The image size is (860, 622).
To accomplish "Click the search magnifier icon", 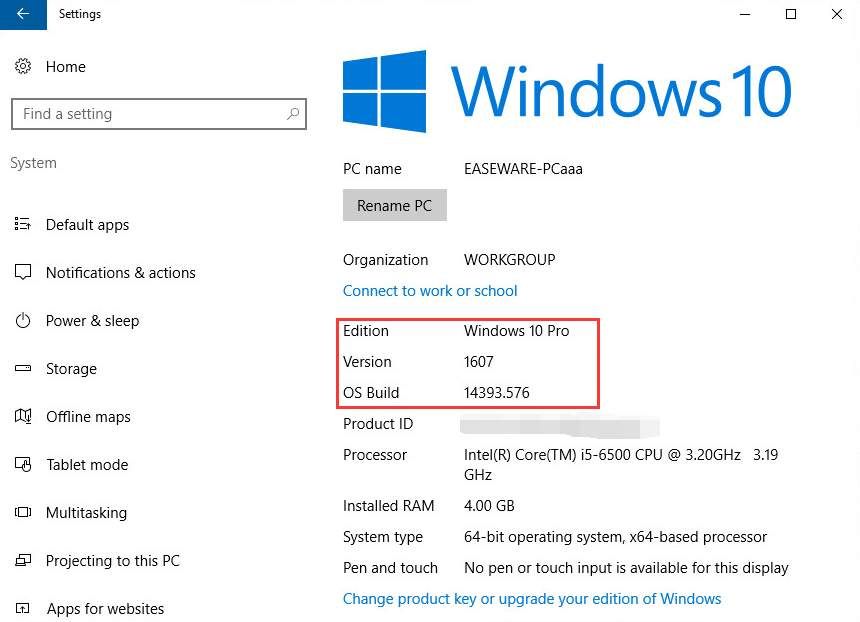I will click(292, 114).
